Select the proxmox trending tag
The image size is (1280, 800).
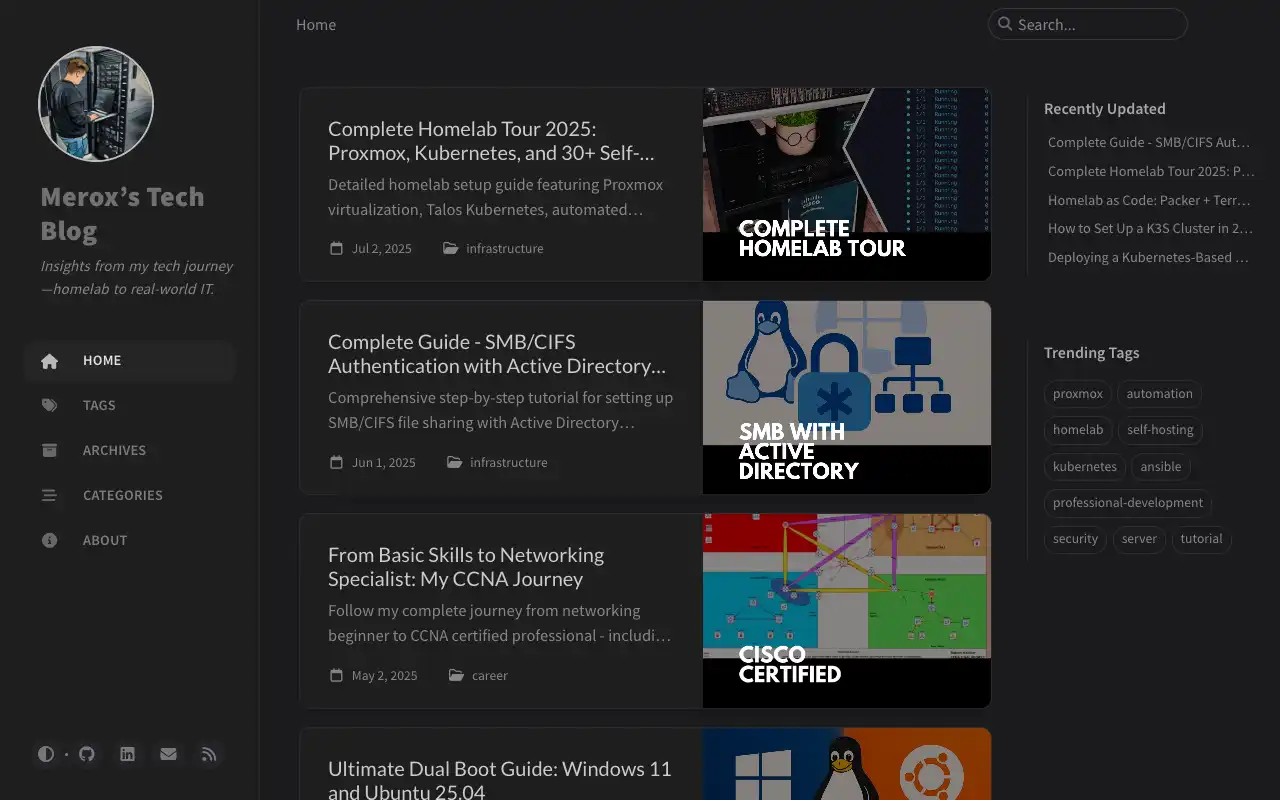pyautogui.click(x=1077, y=394)
